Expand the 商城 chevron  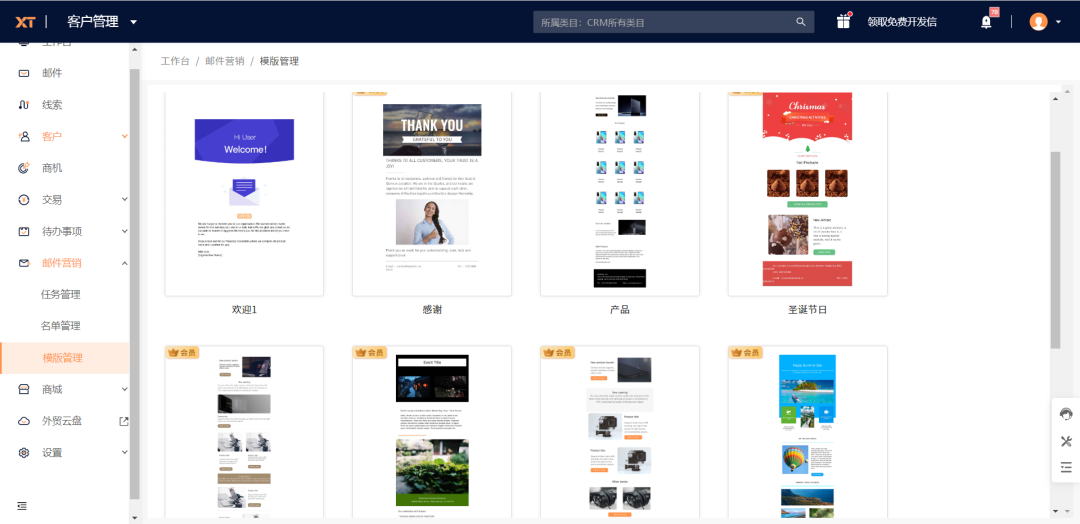click(125, 390)
